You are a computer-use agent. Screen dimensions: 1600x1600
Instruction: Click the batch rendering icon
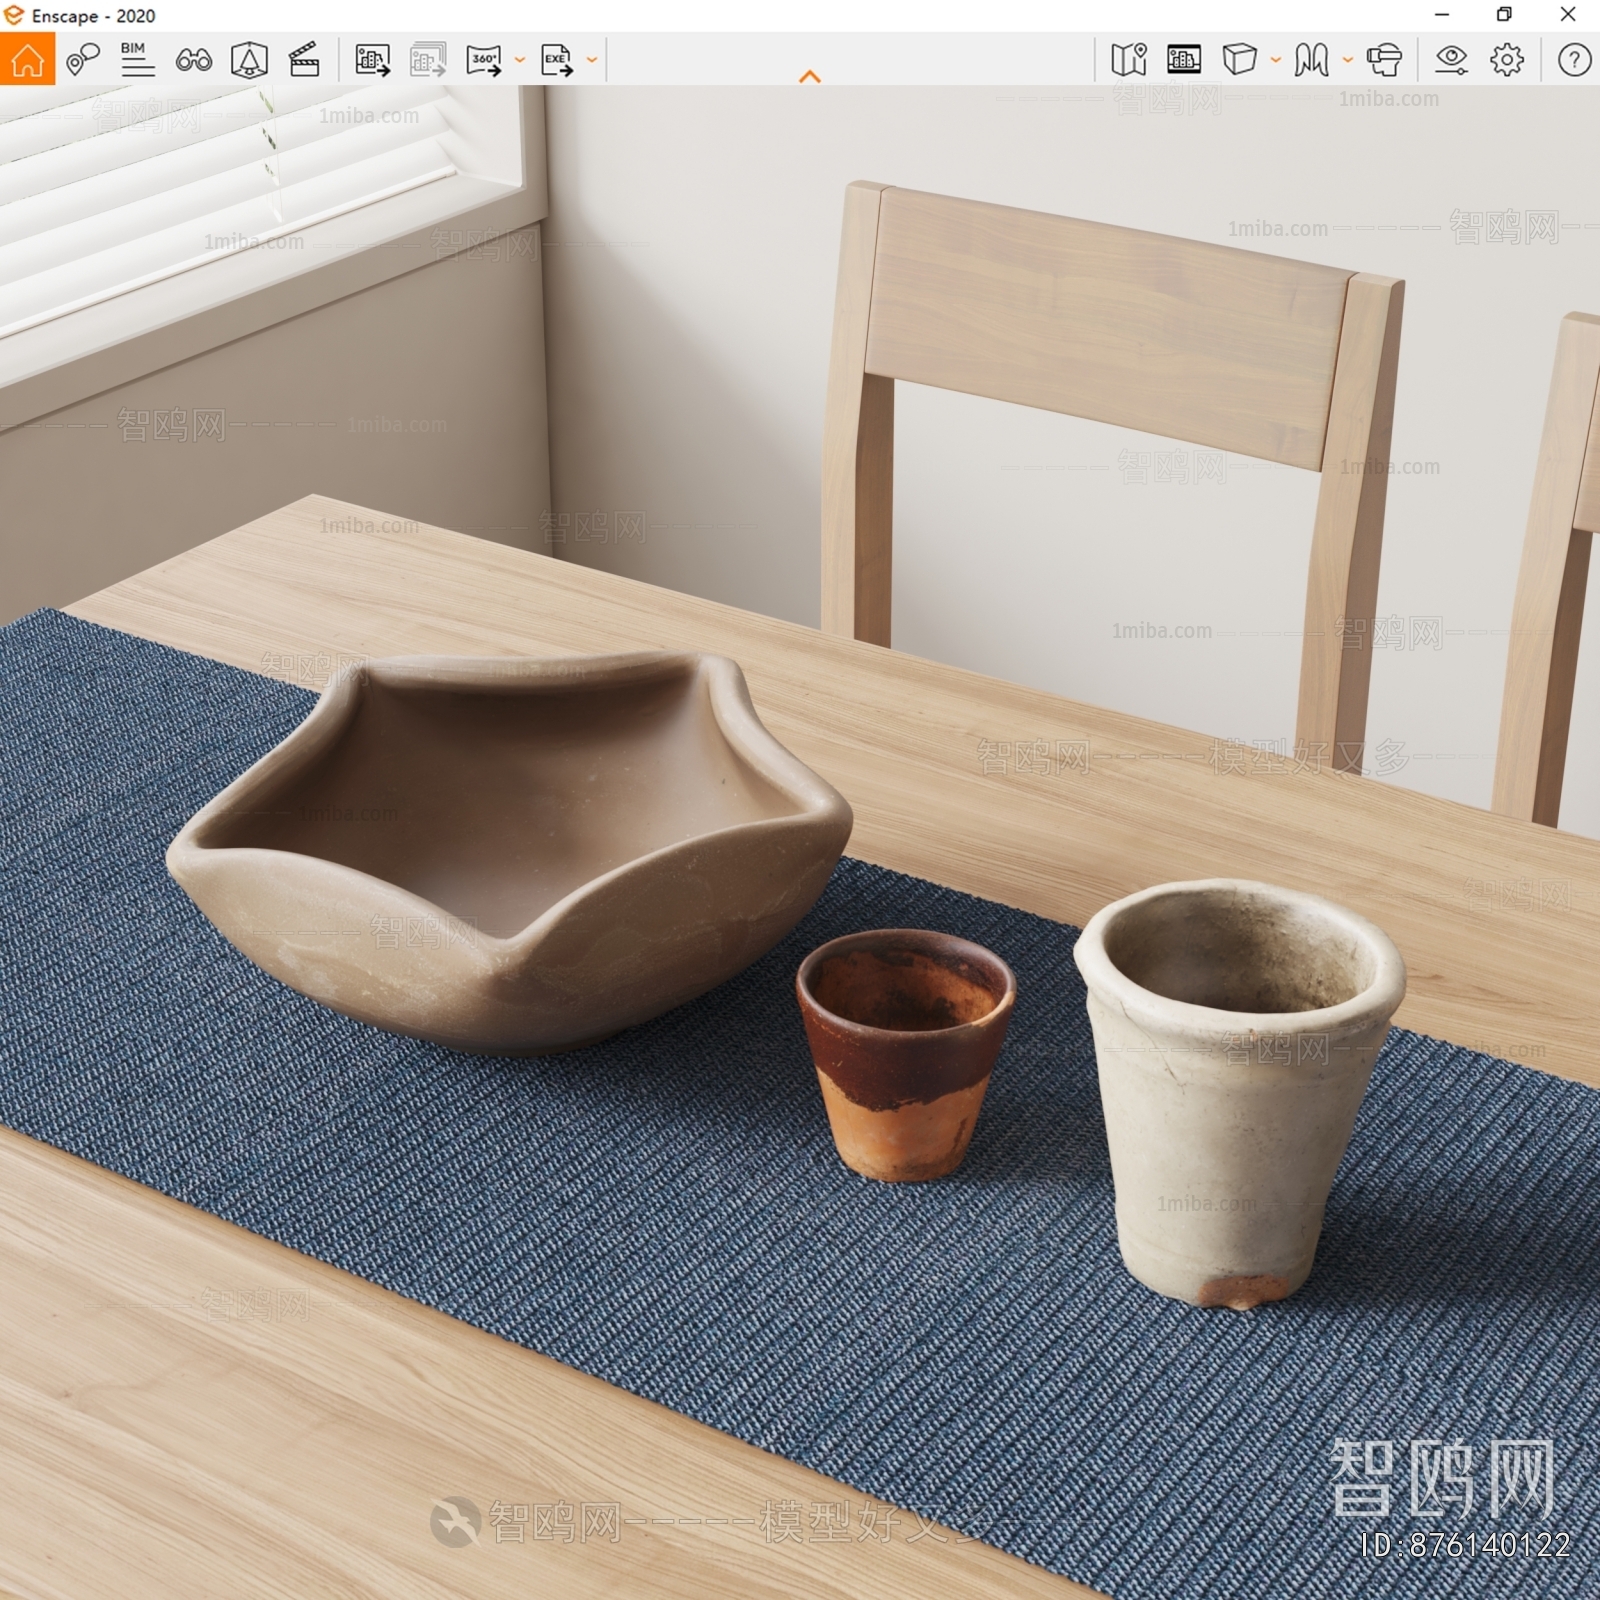tap(428, 60)
